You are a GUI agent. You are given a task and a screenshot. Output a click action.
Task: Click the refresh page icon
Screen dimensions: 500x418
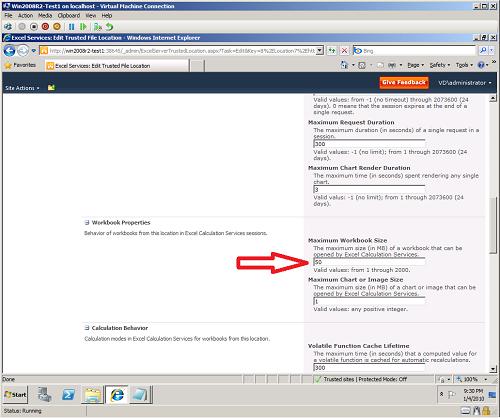click(332, 51)
